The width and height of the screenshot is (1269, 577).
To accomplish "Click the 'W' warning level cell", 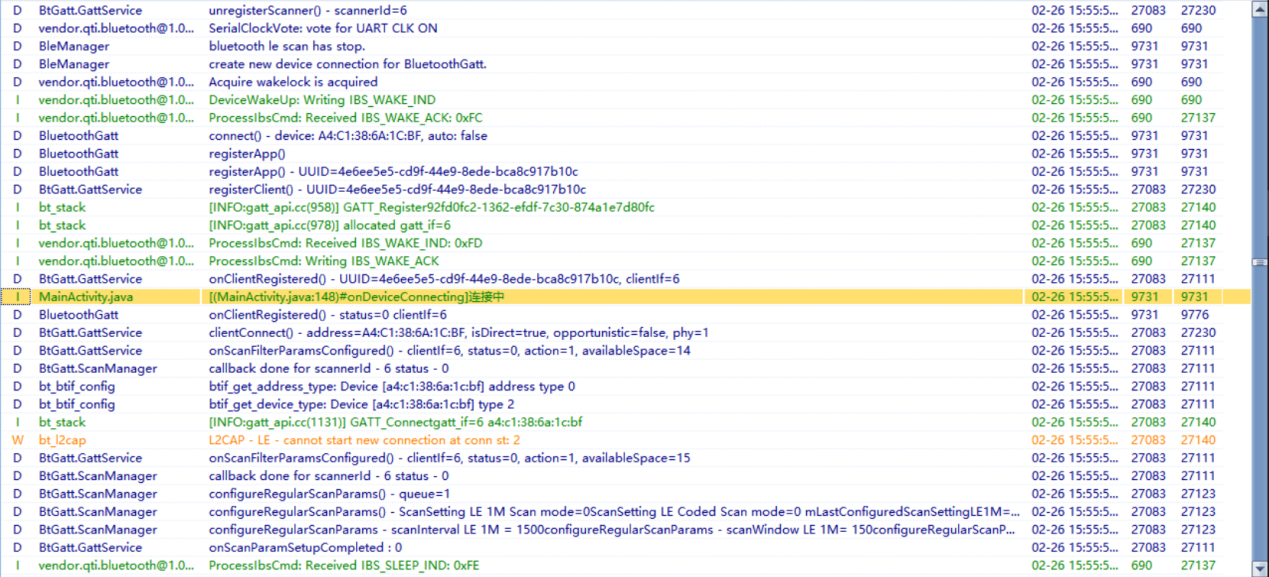I will click(x=16, y=441).
